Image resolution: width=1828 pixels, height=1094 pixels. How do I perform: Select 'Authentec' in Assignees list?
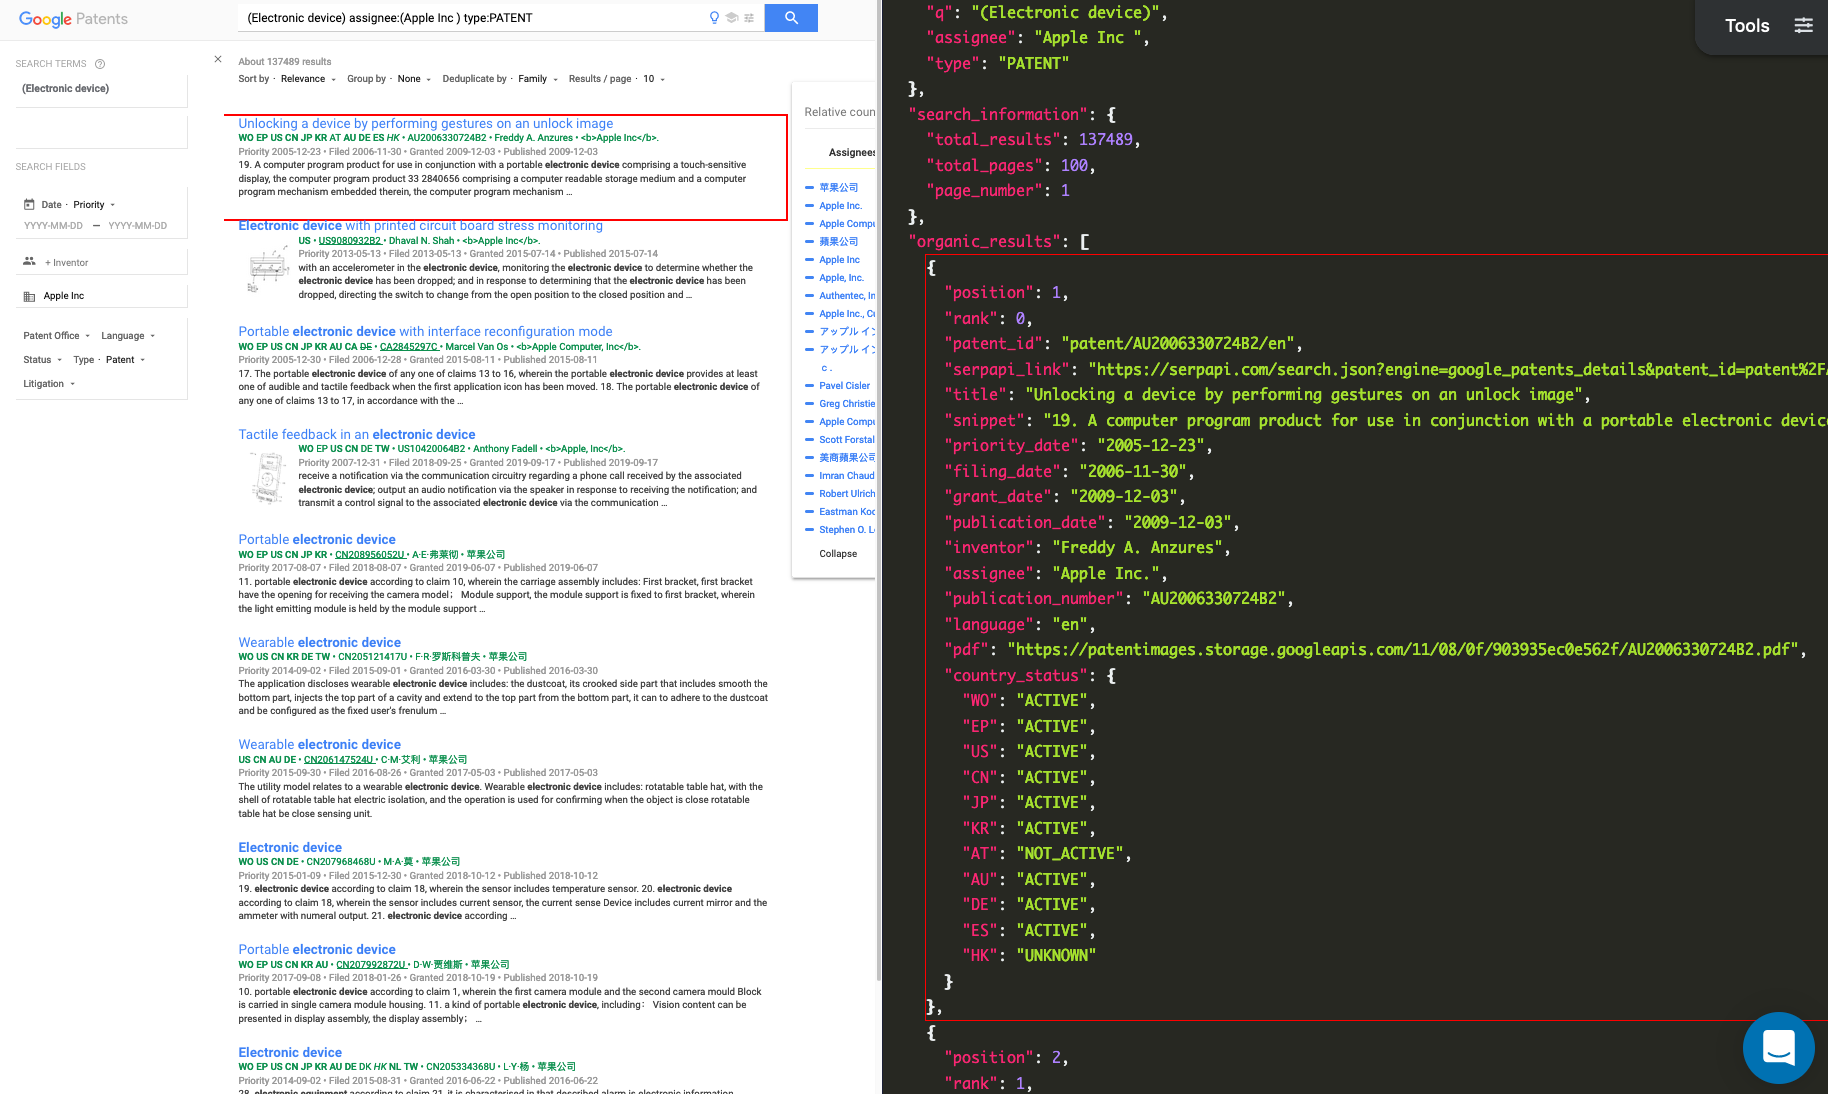(846, 296)
